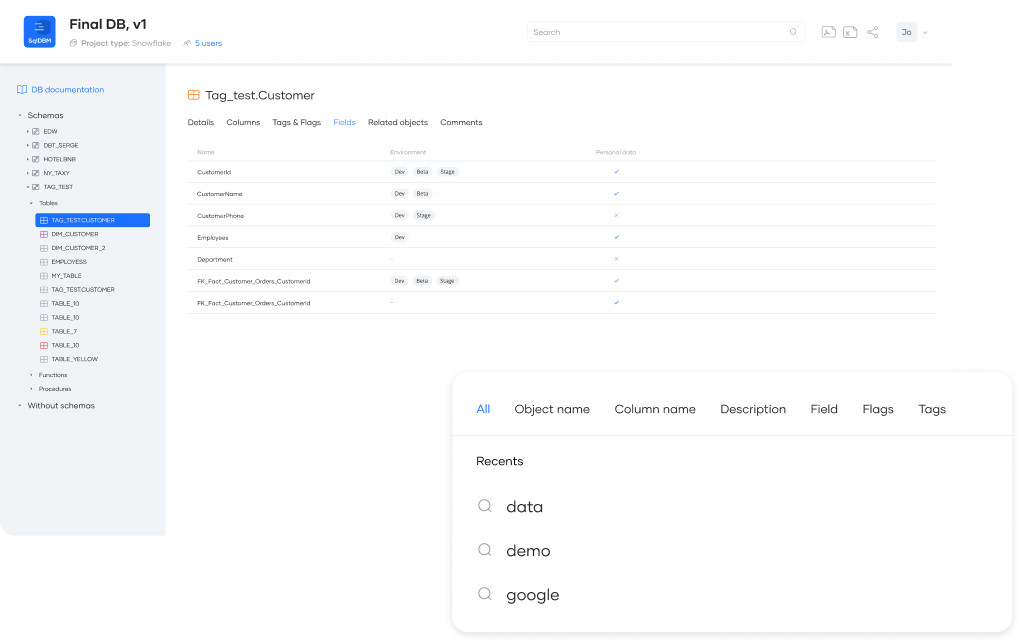Toggle personal data mark for CustomerPhone
Viewport: 1022px width, 644px height.
tap(616, 215)
